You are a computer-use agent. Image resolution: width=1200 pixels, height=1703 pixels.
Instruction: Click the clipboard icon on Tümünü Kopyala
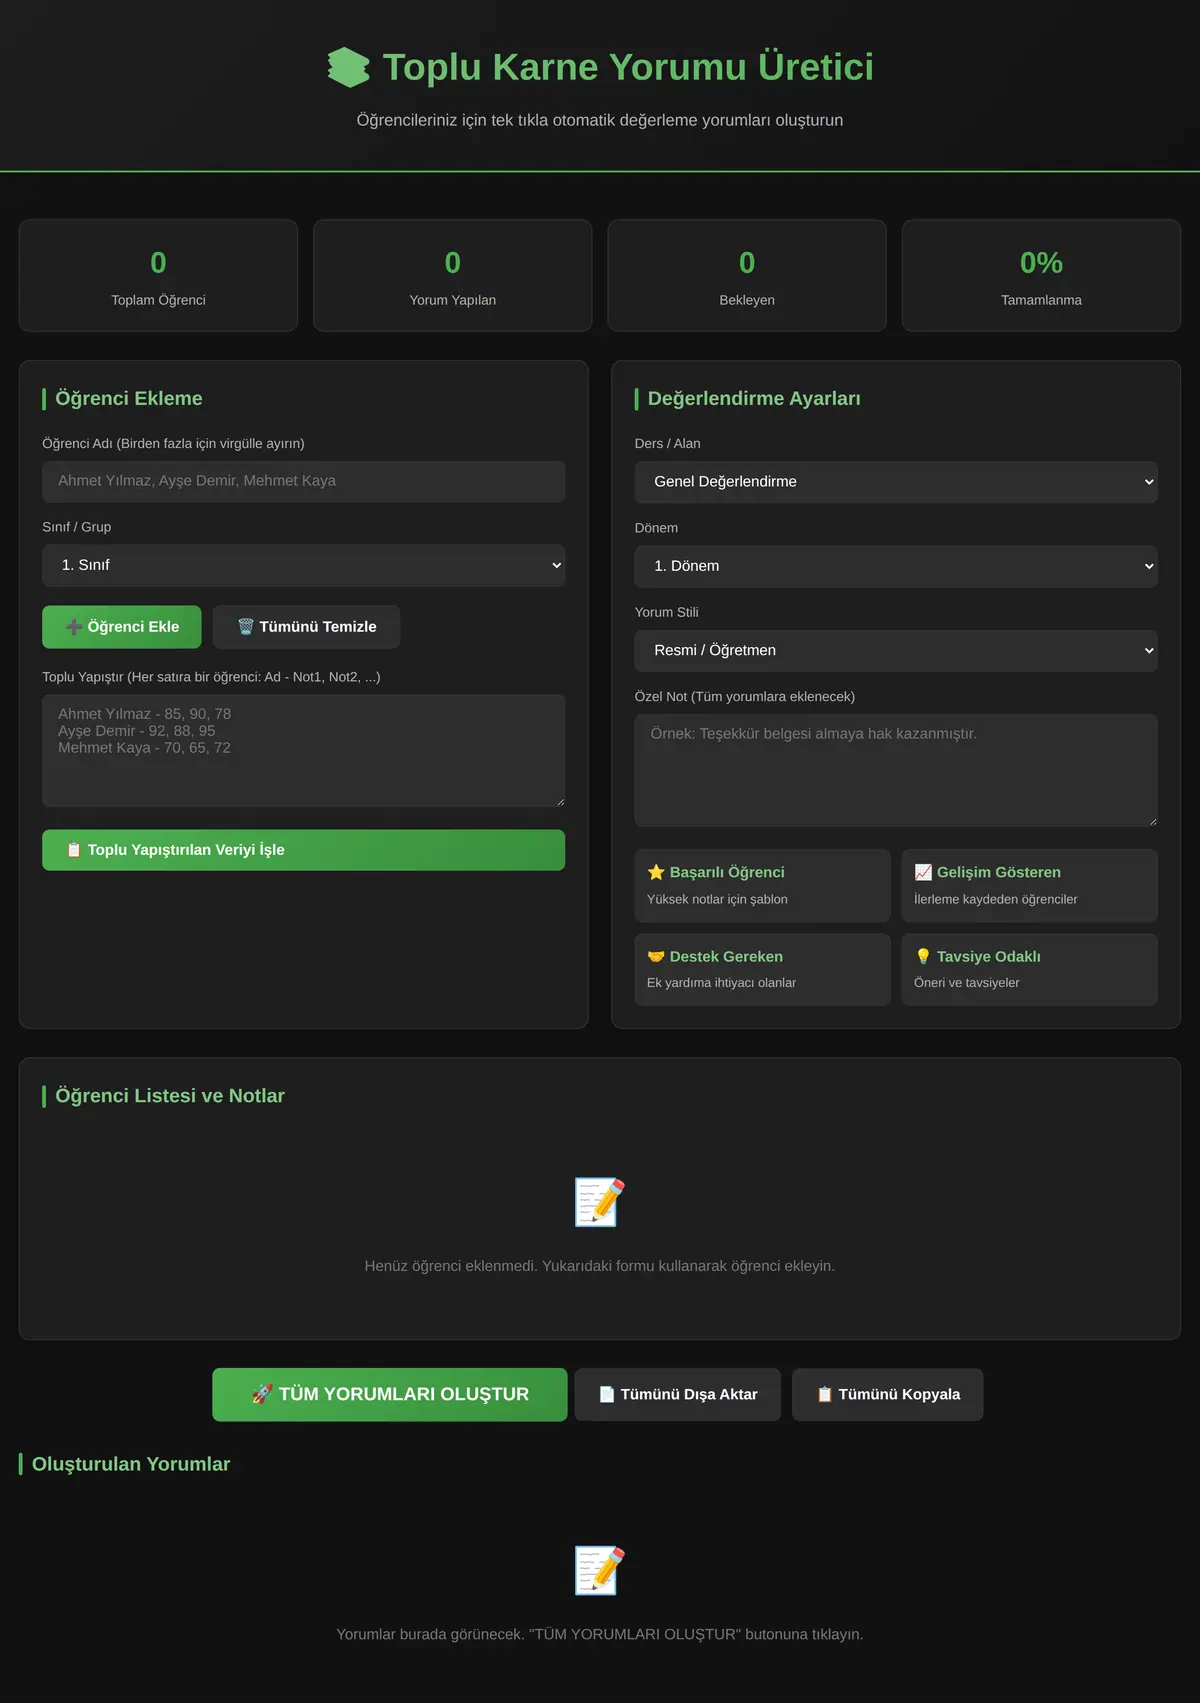(x=825, y=1394)
